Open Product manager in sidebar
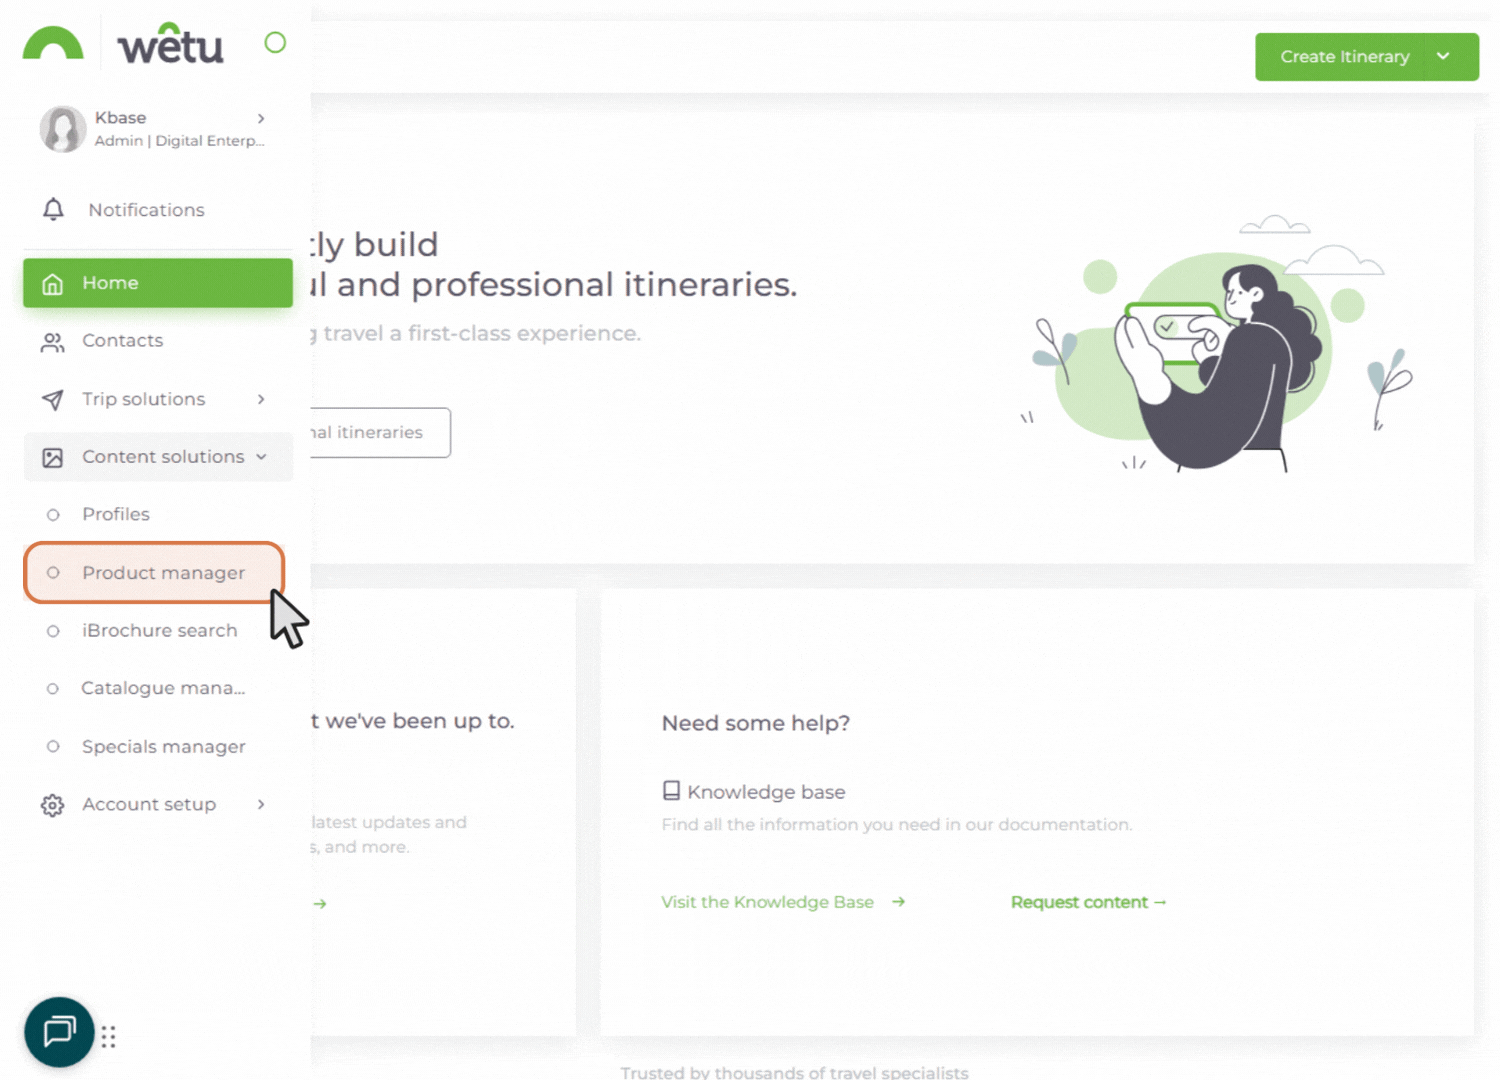This screenshot has height=1080, width=1500. pyautogui.click(x=163, y=573)
